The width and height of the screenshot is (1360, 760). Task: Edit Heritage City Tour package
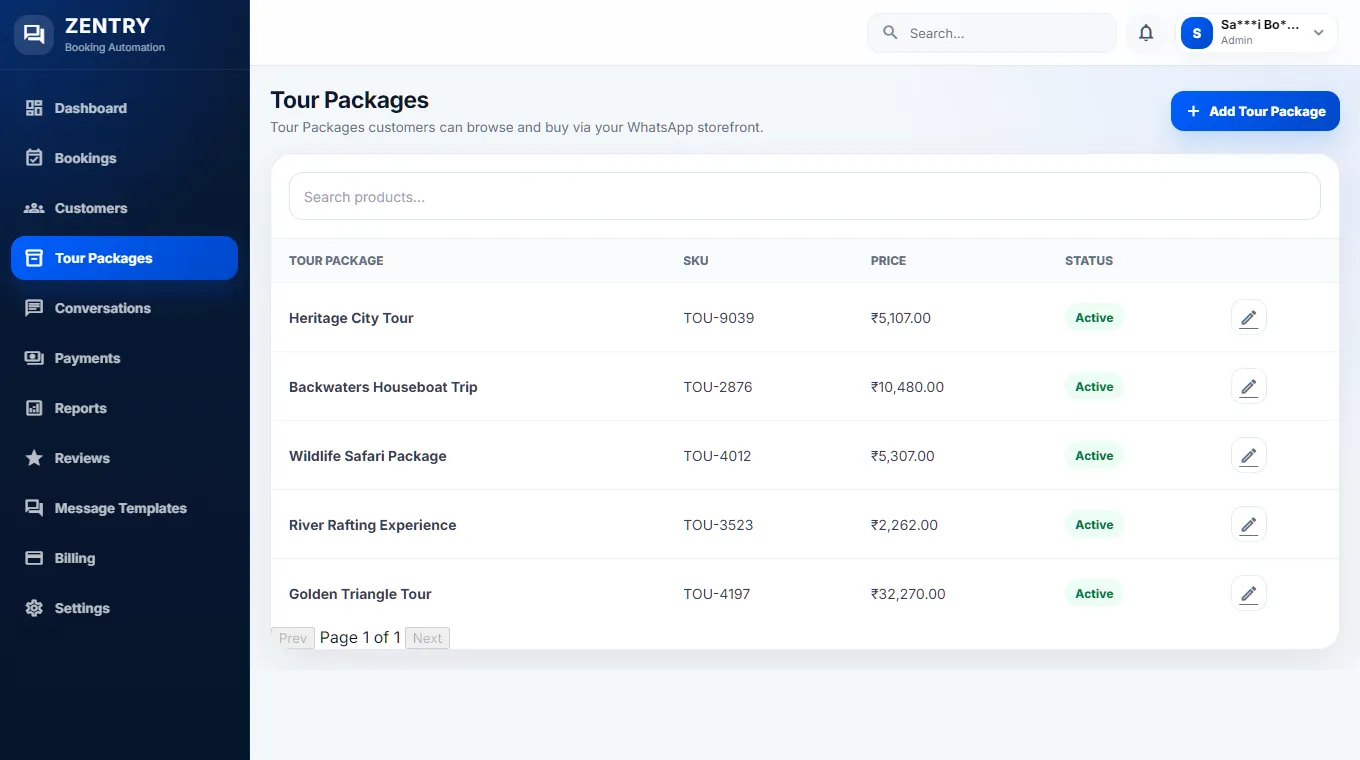1248,318
